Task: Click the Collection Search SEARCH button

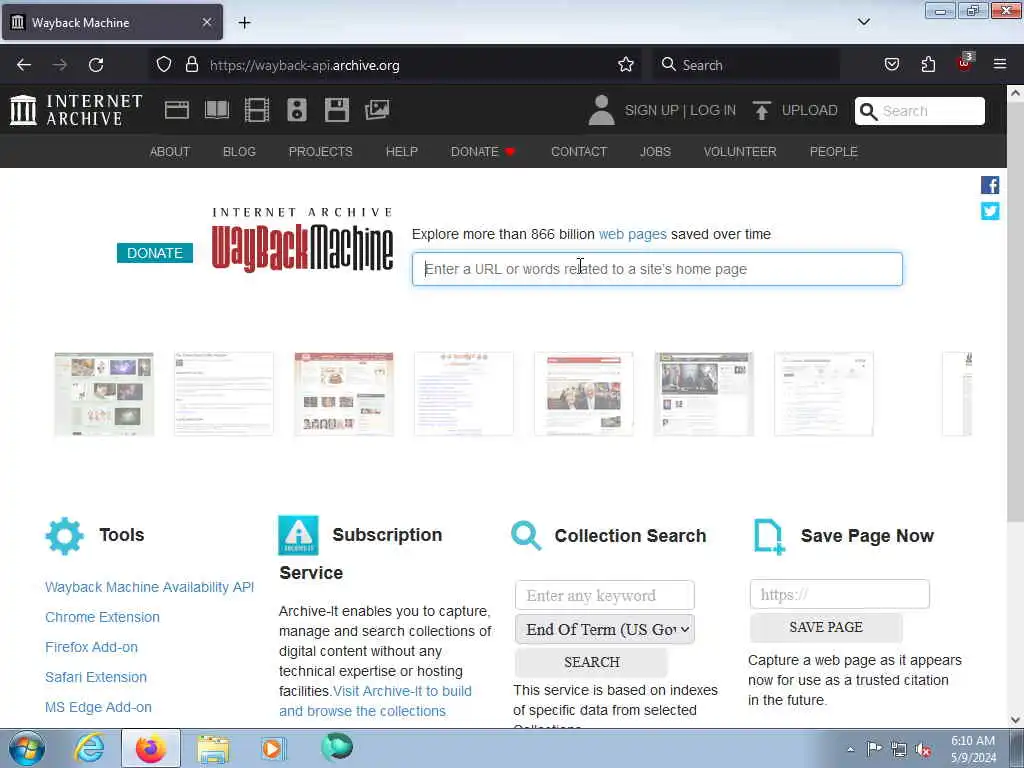Action: pos(592,662)
